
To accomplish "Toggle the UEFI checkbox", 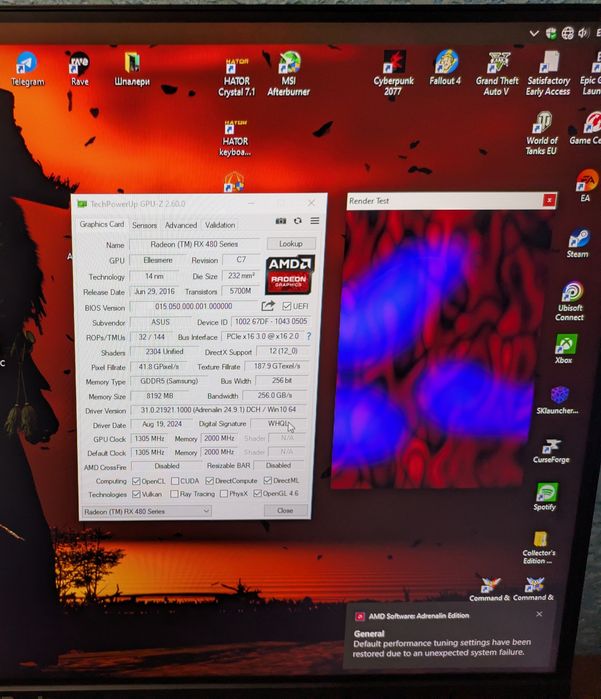I will [286, 306].
